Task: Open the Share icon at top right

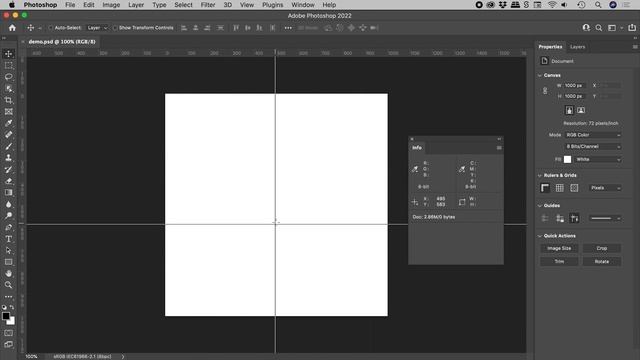Action: coord(632,28)
